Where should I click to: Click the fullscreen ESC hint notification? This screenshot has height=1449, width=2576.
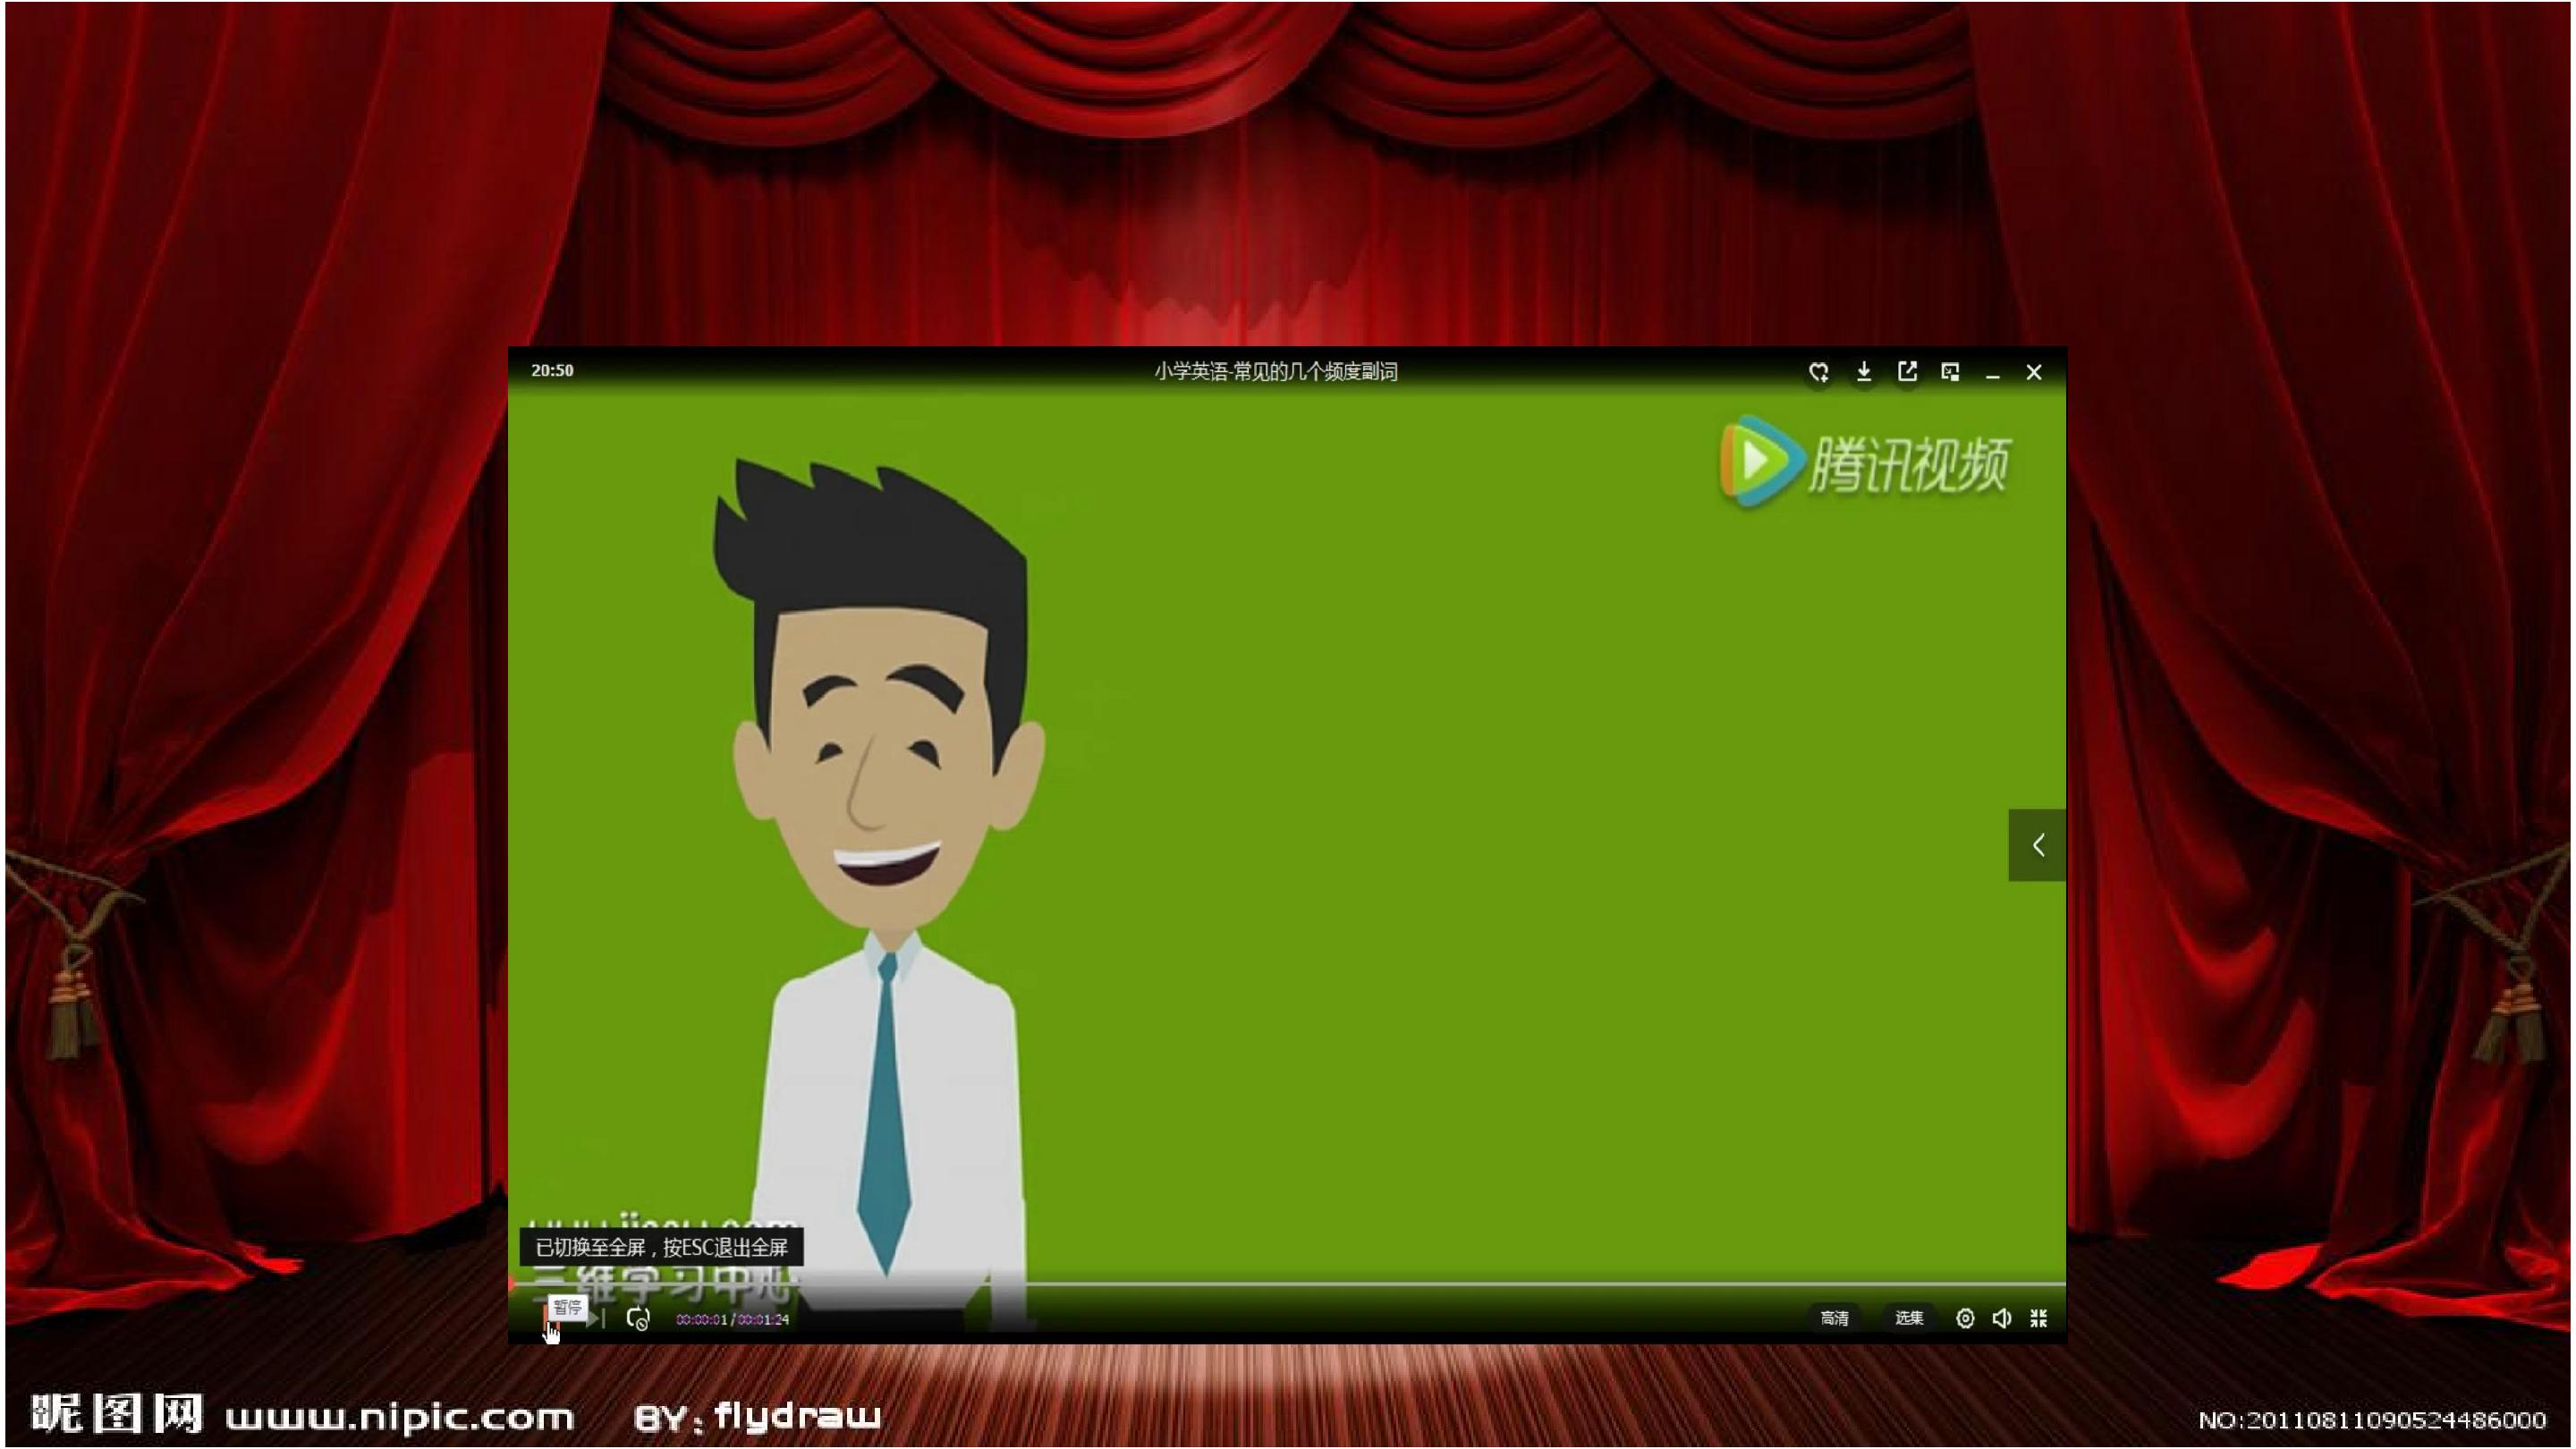661,1247
